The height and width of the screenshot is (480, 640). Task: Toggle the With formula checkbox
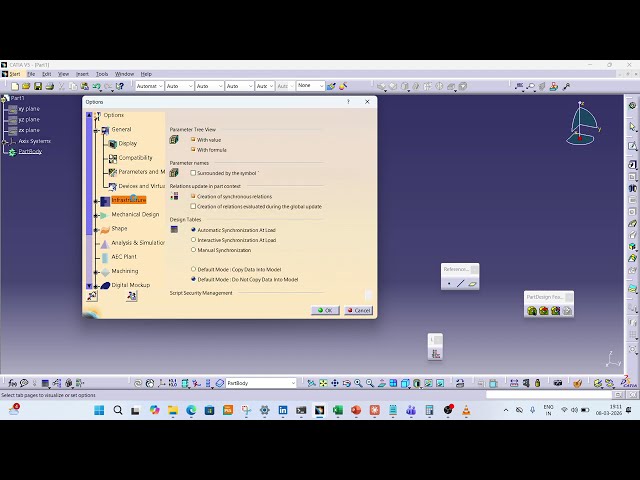pos(193,150)
